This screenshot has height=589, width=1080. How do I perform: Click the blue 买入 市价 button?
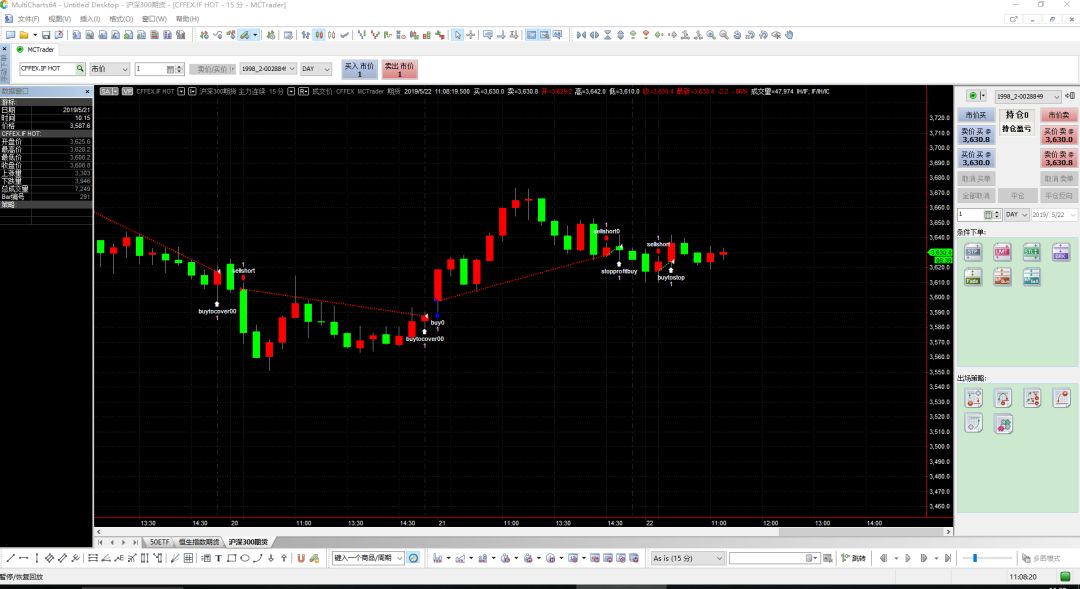(x=359, y=70)
